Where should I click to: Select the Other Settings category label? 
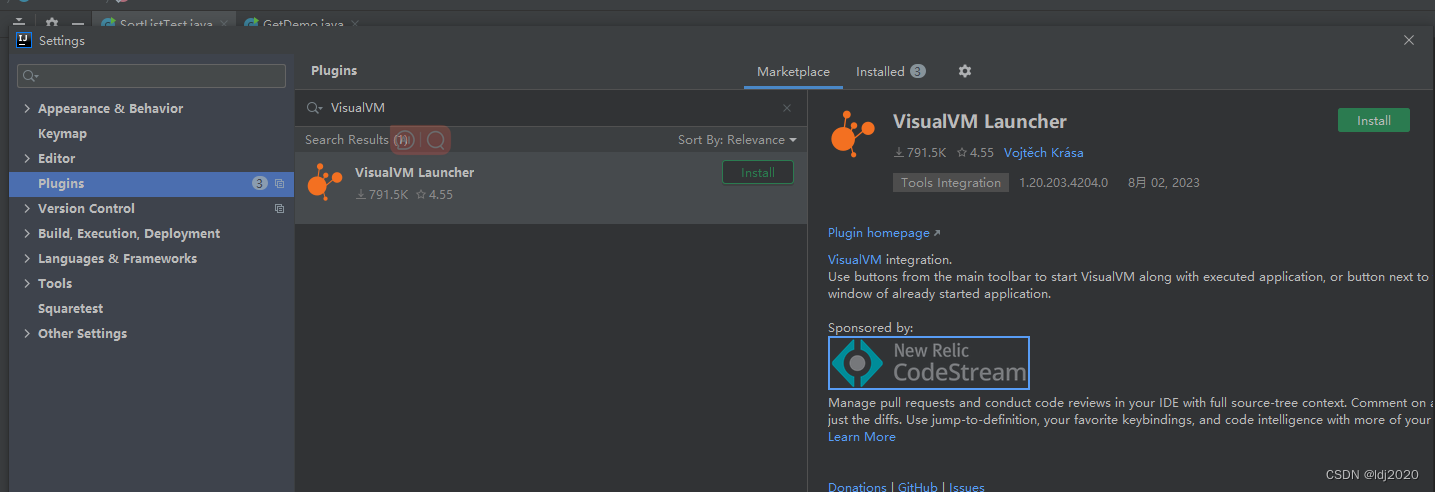coord(82,334)
